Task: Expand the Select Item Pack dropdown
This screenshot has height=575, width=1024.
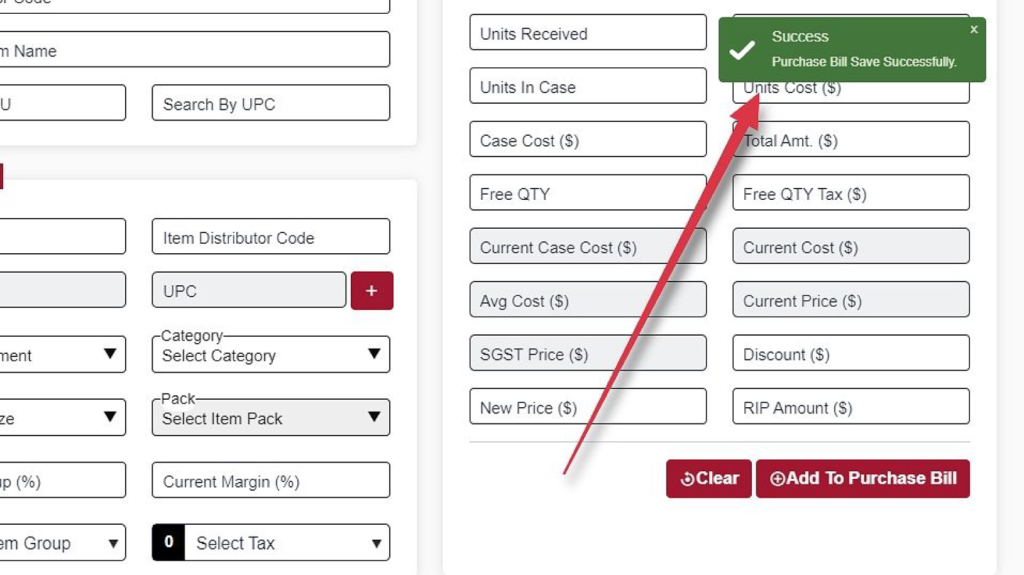Action: point(271,418)
